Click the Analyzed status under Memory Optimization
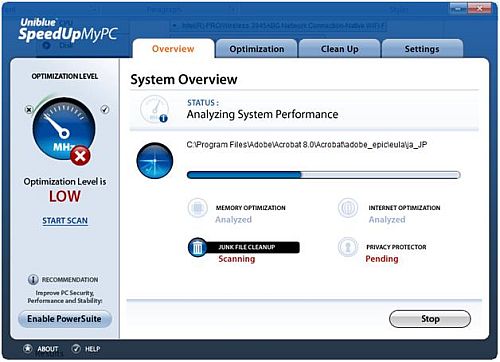Screen dimensions: 500x362 pos(233,220)
